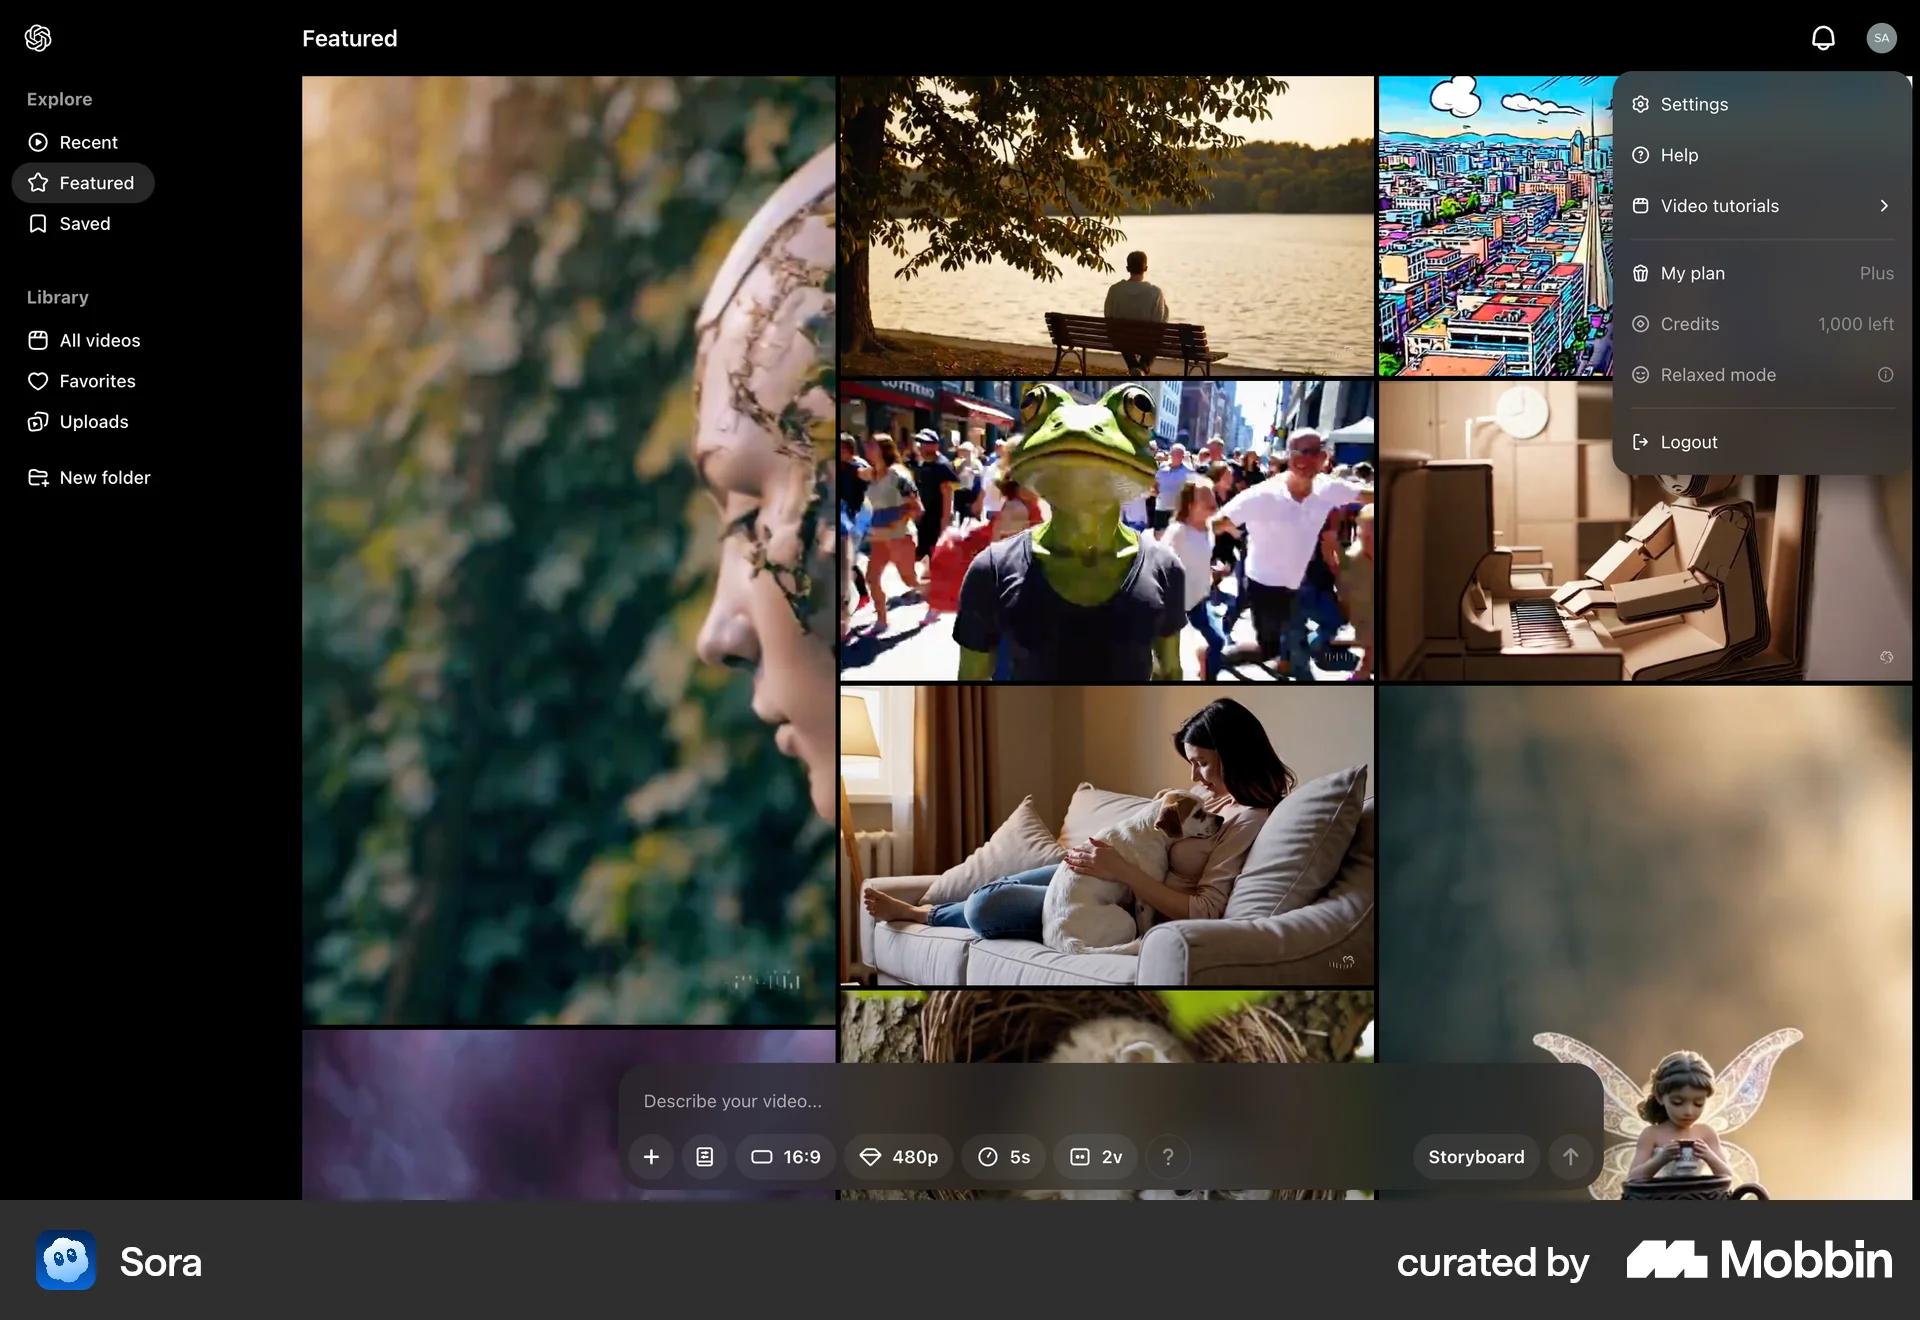Open the 480p resolution dropdown
The image size is (1920, 1320).
(899, 1157)
